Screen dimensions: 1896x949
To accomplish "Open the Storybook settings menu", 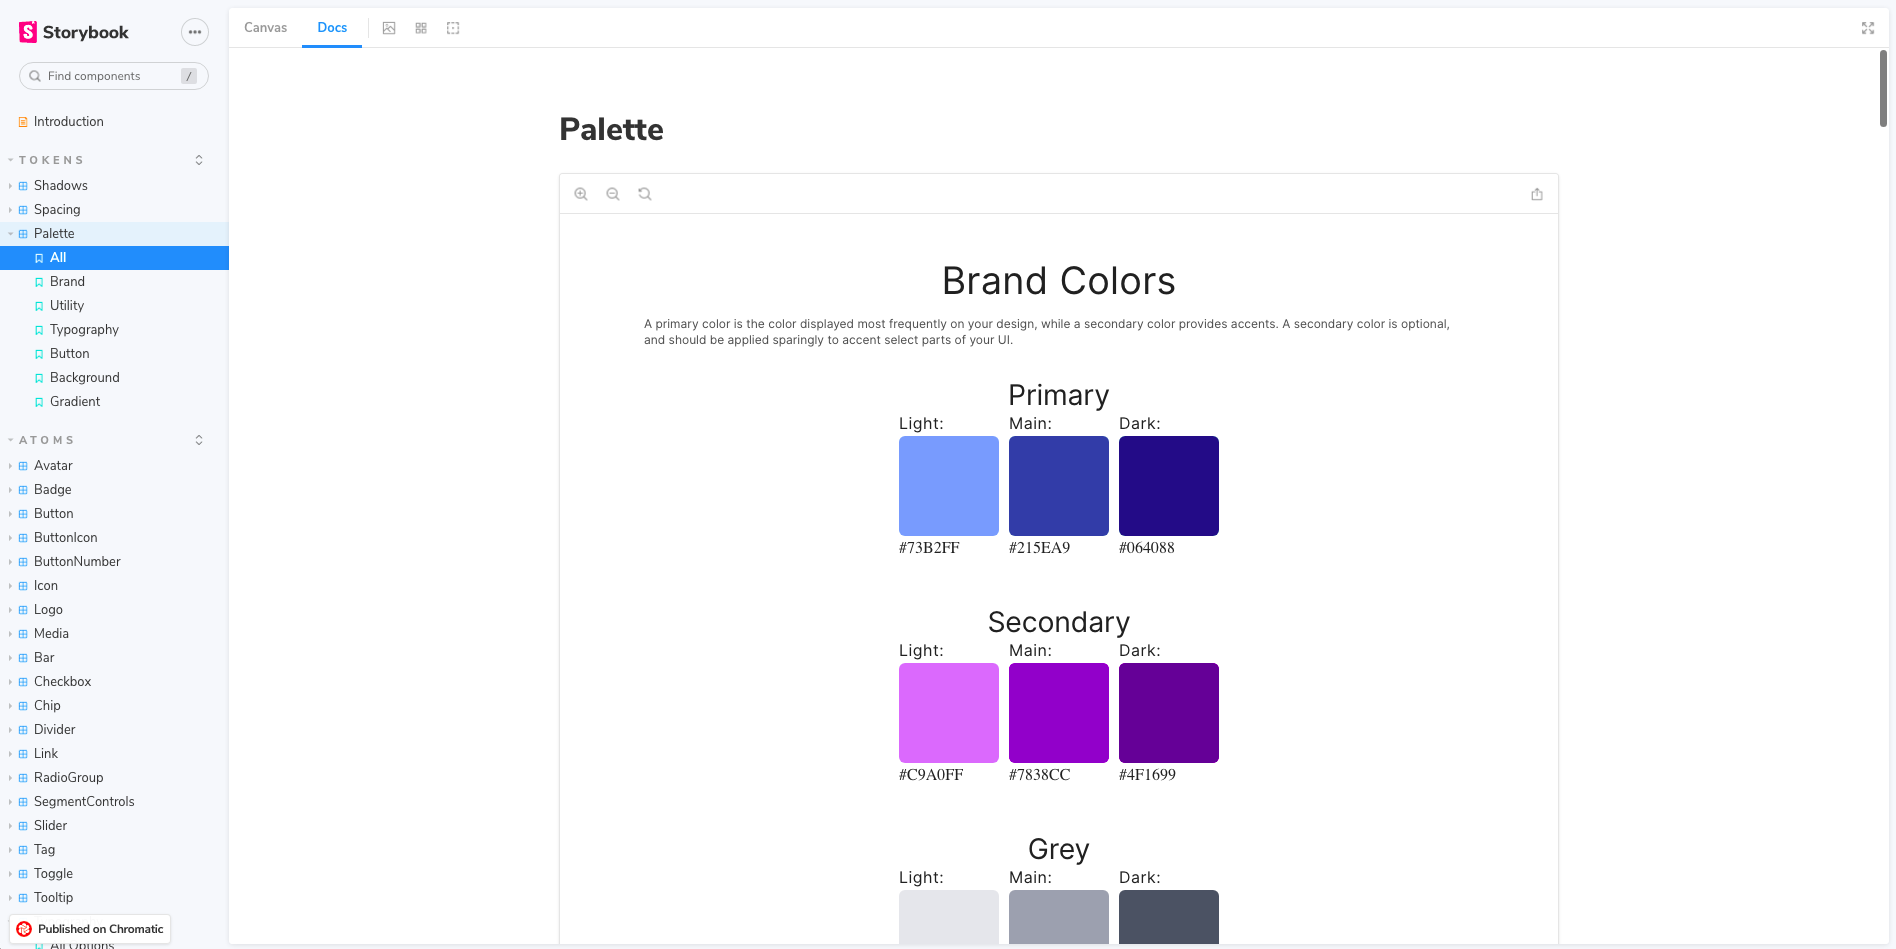I will tap(195, 32).
